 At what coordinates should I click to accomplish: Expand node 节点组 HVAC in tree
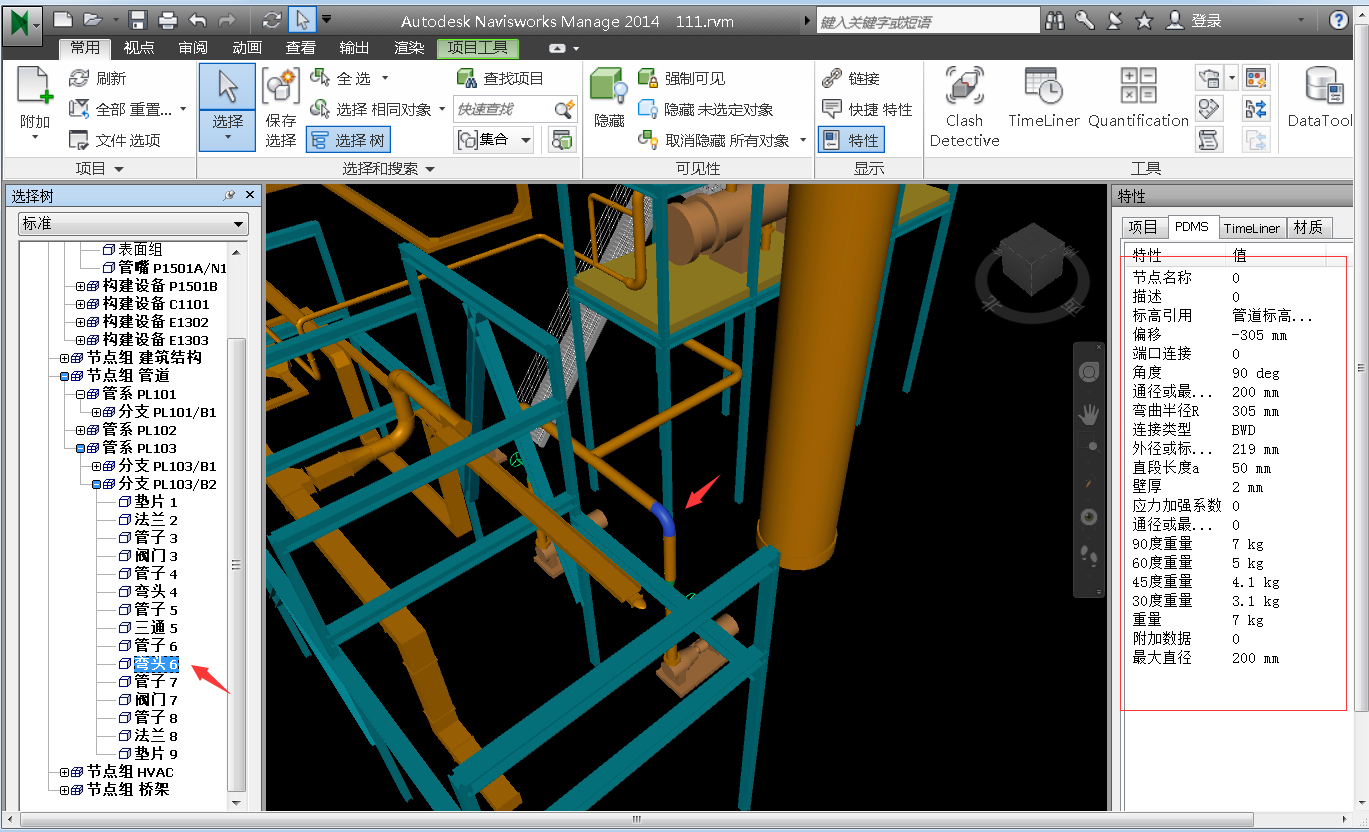click(x=64, y=772)
